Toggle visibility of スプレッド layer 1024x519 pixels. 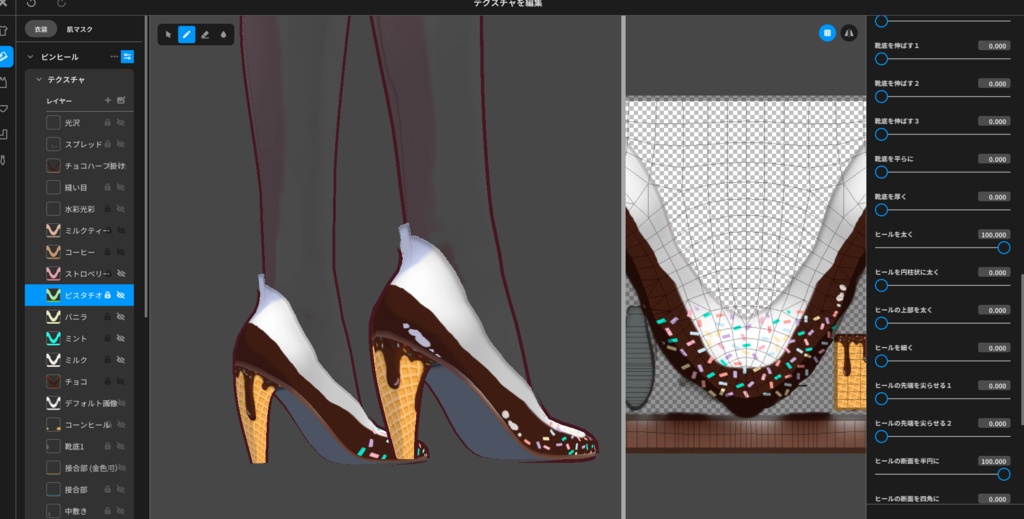(x=121, y=144)
